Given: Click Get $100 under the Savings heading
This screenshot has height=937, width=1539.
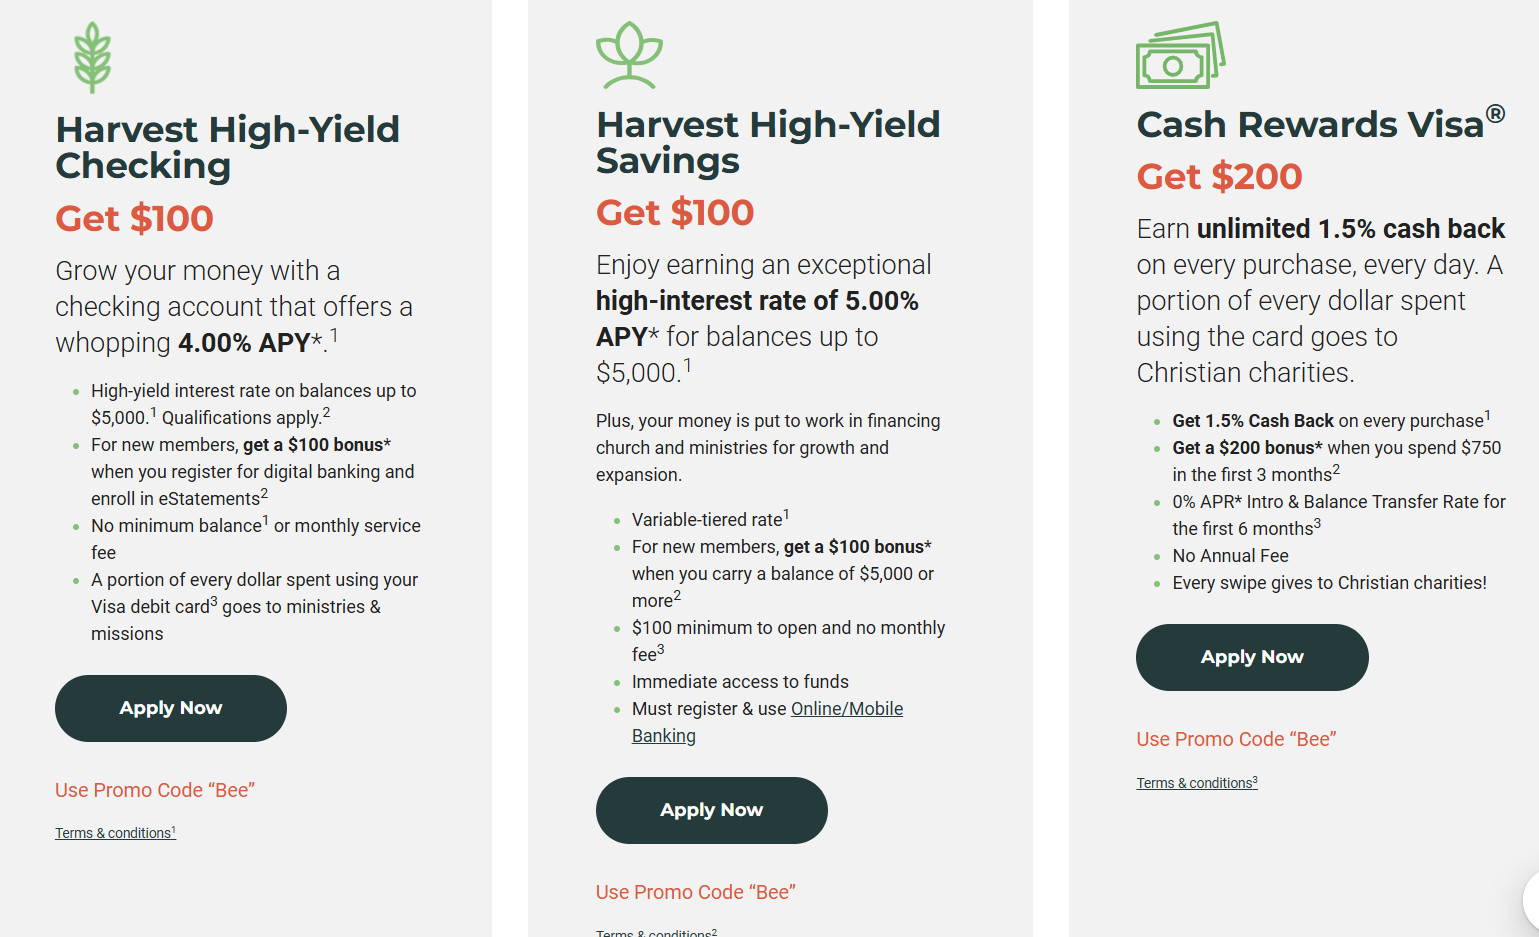Looking at the screenshot, I should pos(675,212).
